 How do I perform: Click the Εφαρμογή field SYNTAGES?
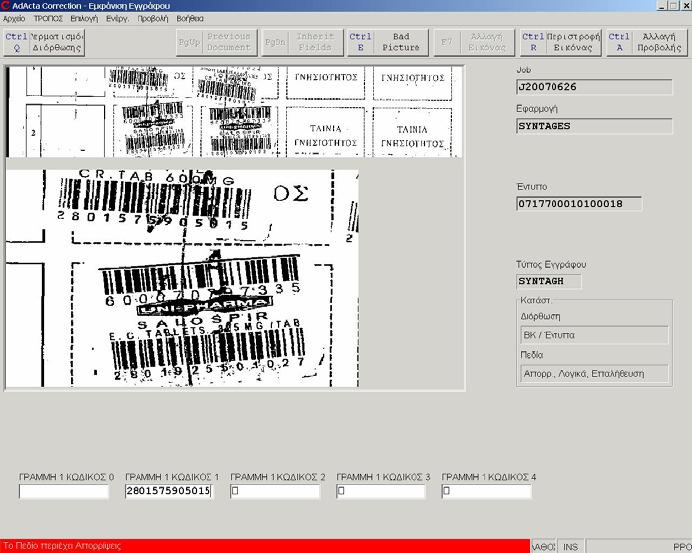point(594,126)
